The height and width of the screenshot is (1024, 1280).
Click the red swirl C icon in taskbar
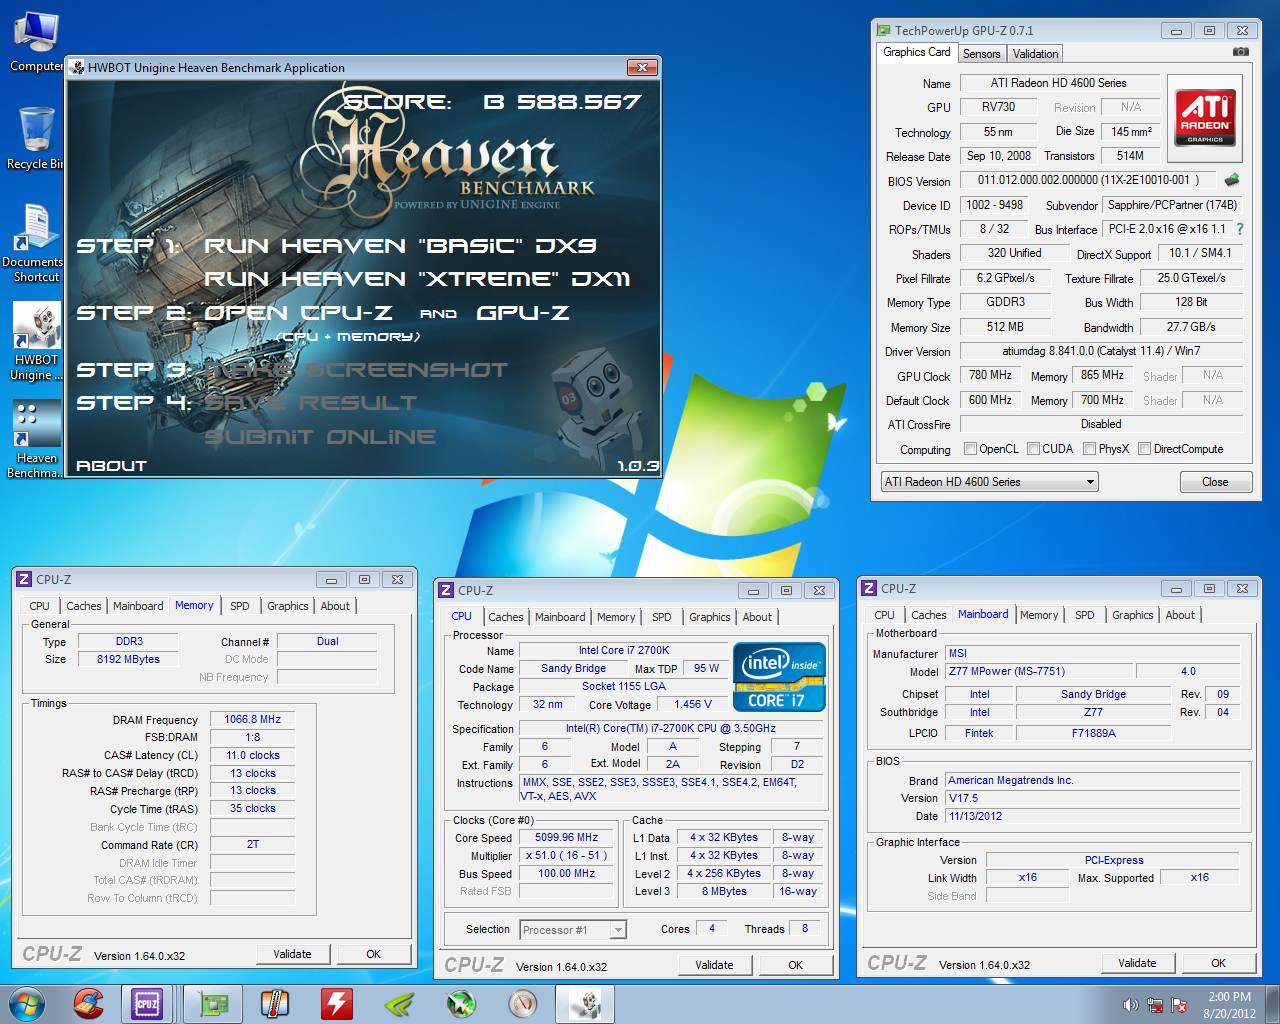coord(88,1004)
